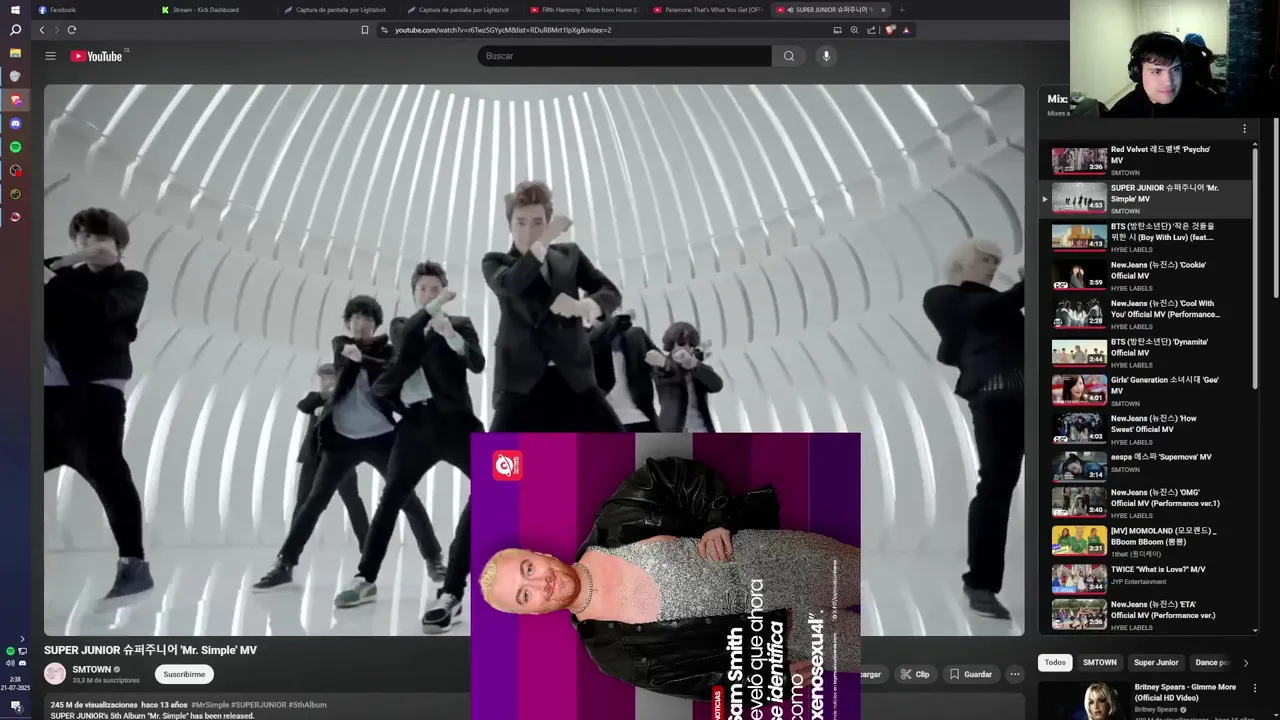Open SMTOWN channel avatar
Screen dimensions: 1280x720
coord(55,674)
